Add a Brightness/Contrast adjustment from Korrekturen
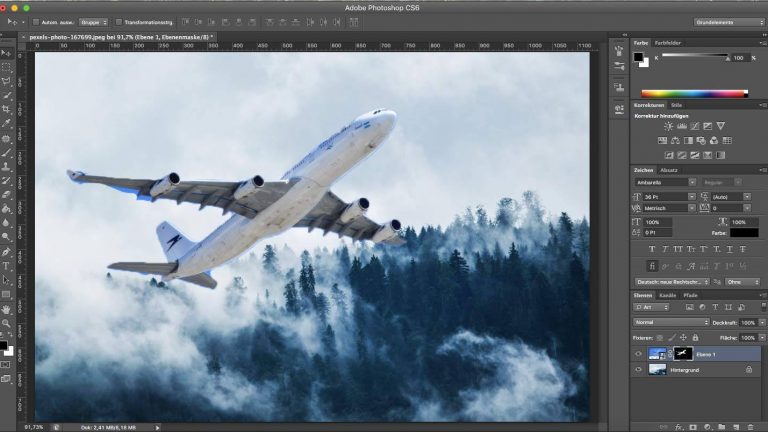This screenshot has height=432, width=768. click(668, 126)
